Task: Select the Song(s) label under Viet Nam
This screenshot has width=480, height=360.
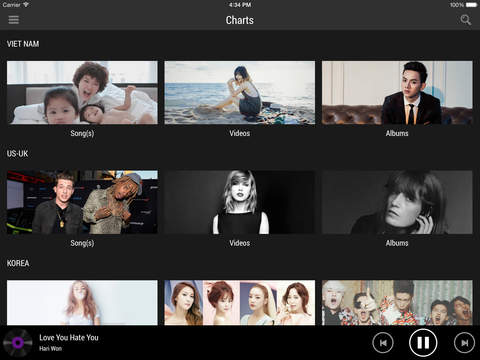Action: point(82,133)
